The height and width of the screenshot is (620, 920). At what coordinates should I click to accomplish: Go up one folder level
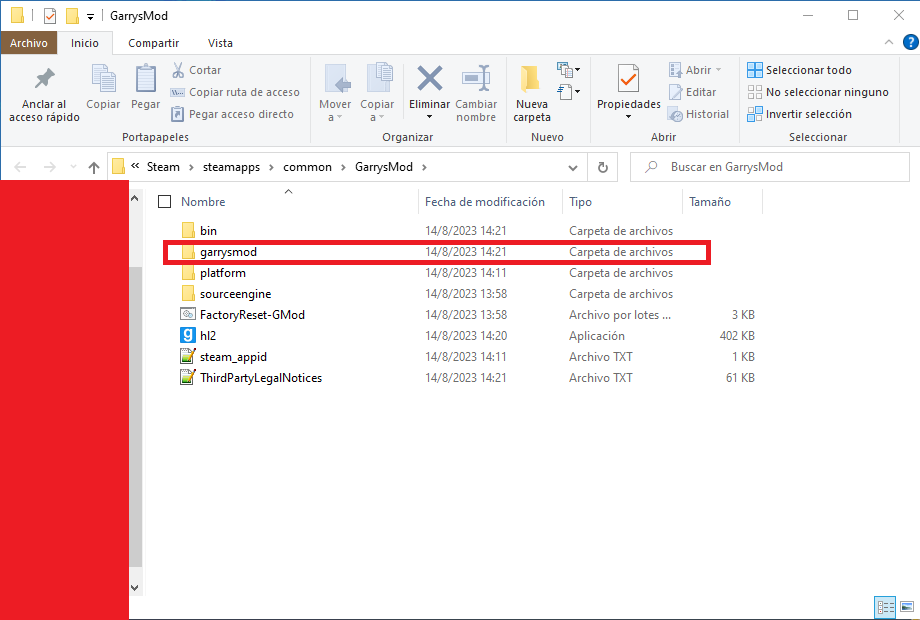(x=94, y=167)
